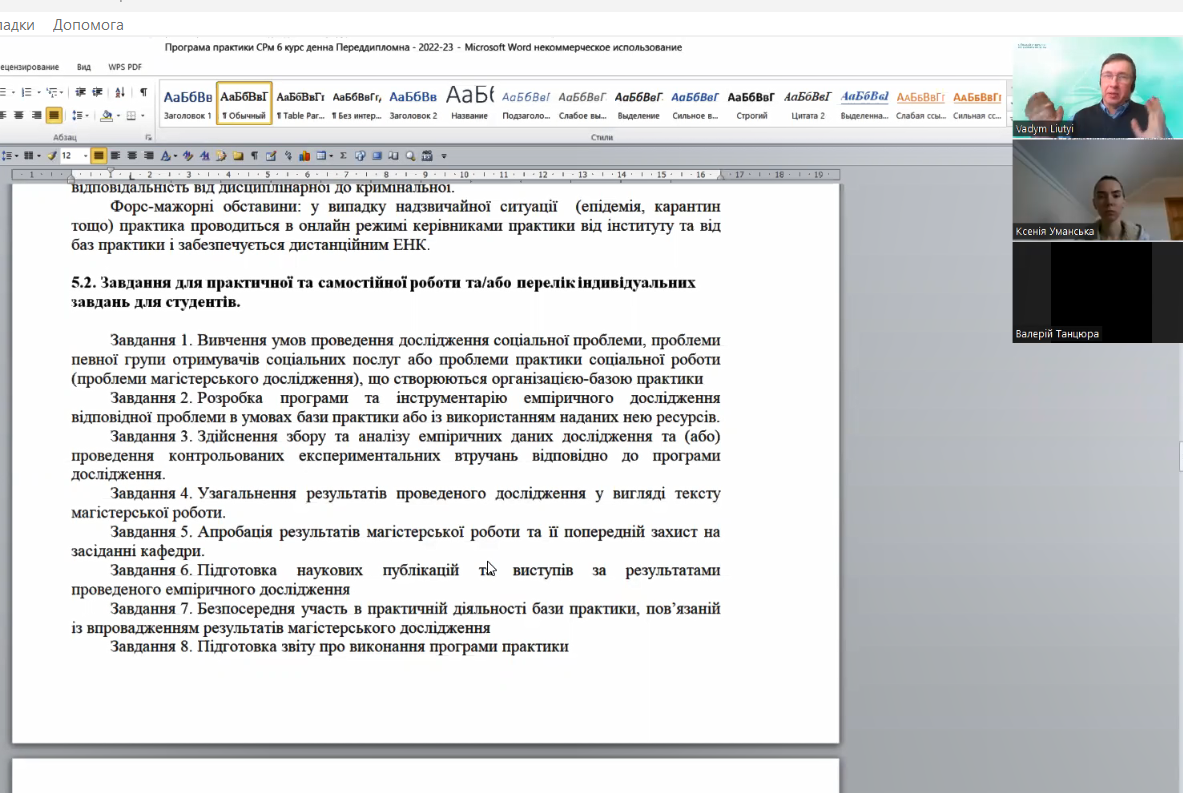Toggle the show paragraph marks icon in ribbon
Viewport: 1183px width, 793px height.
click(143, 92)
